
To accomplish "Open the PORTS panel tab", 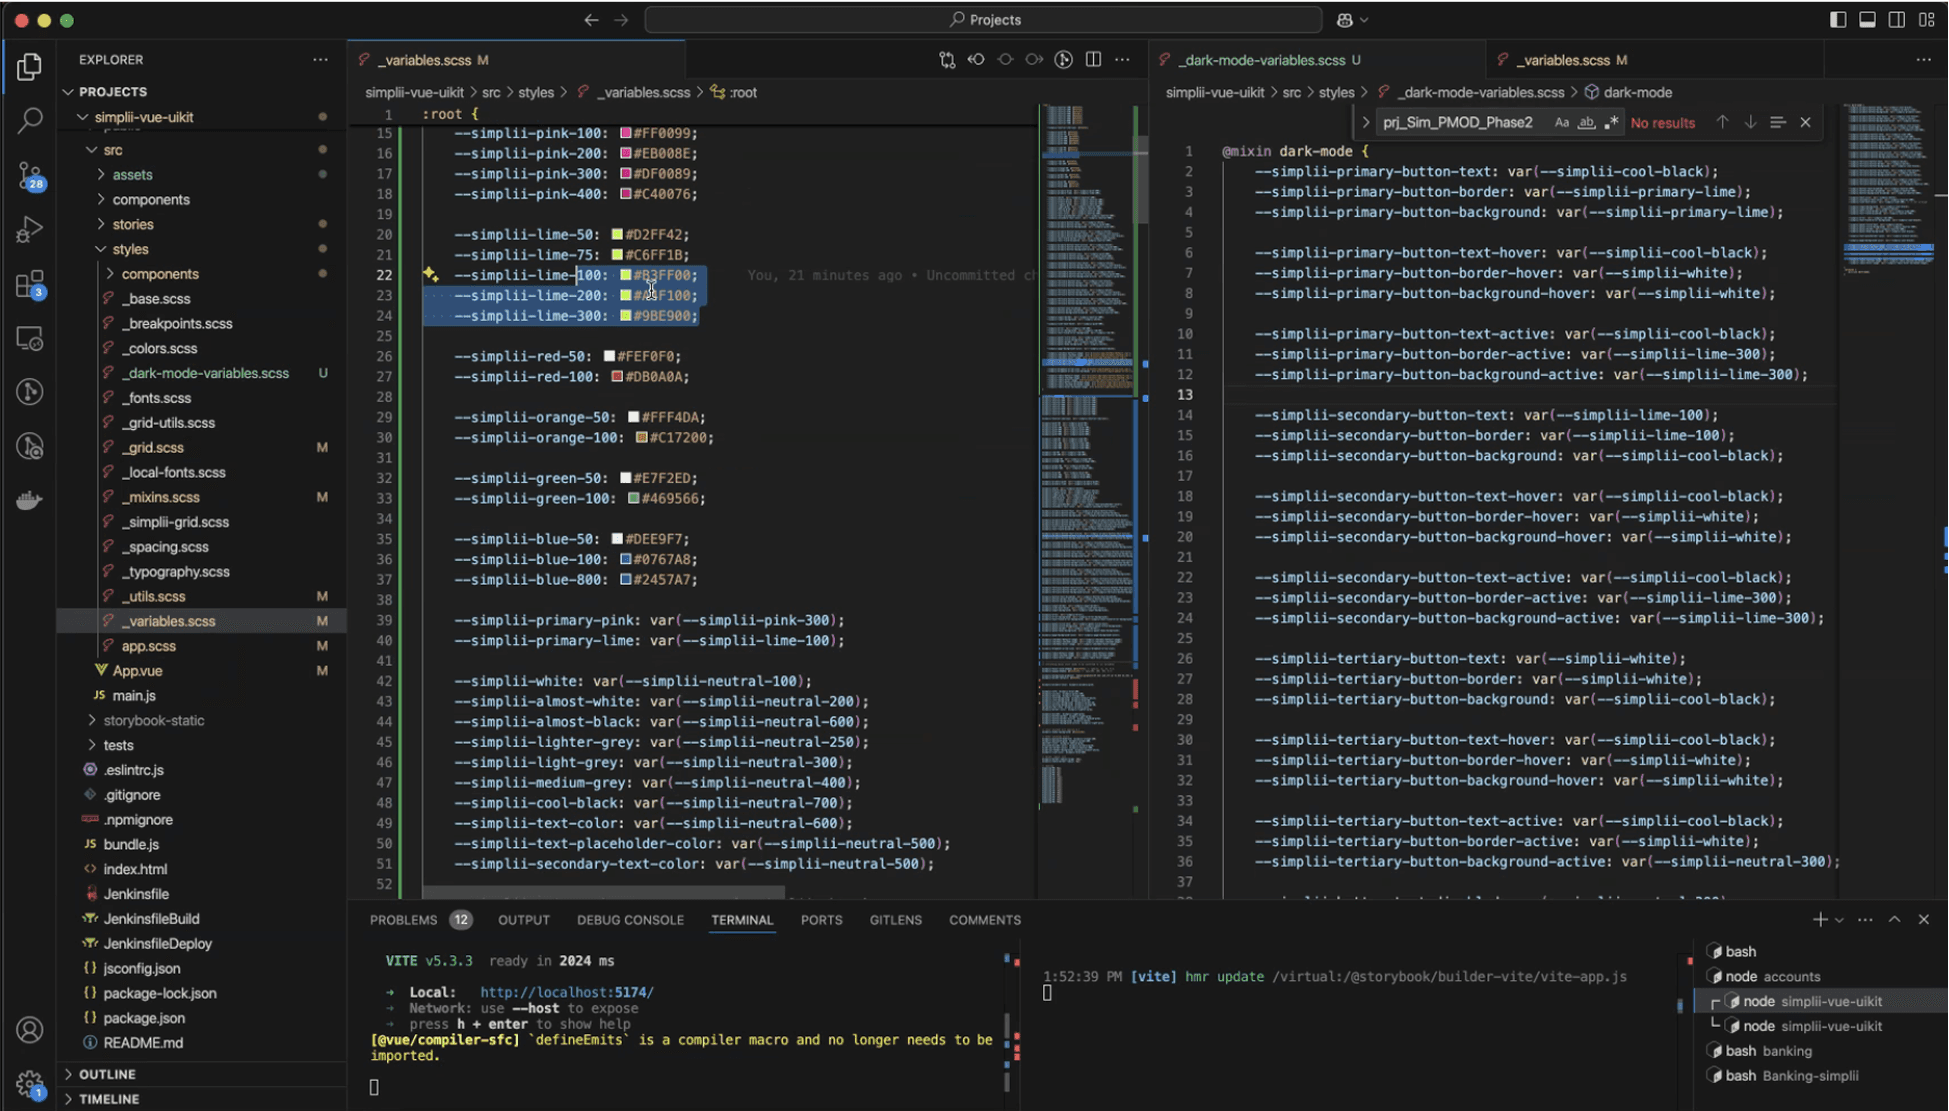I will click(821, 920).
